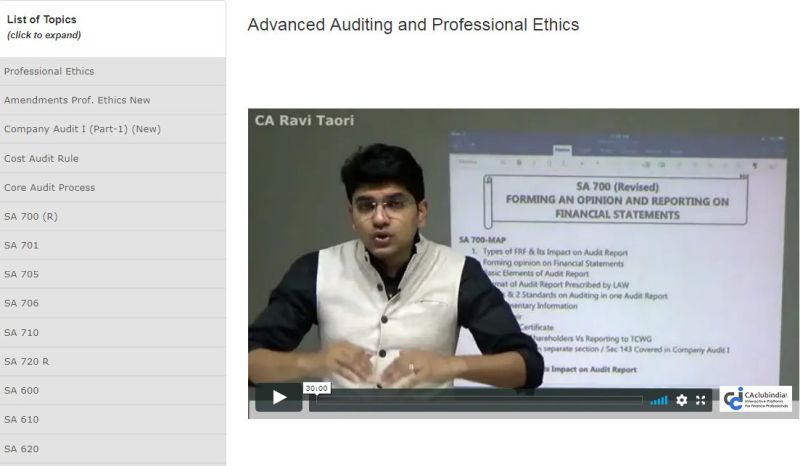
Task: Expand the SA 600 topic
Action: (x=113, y=391)
